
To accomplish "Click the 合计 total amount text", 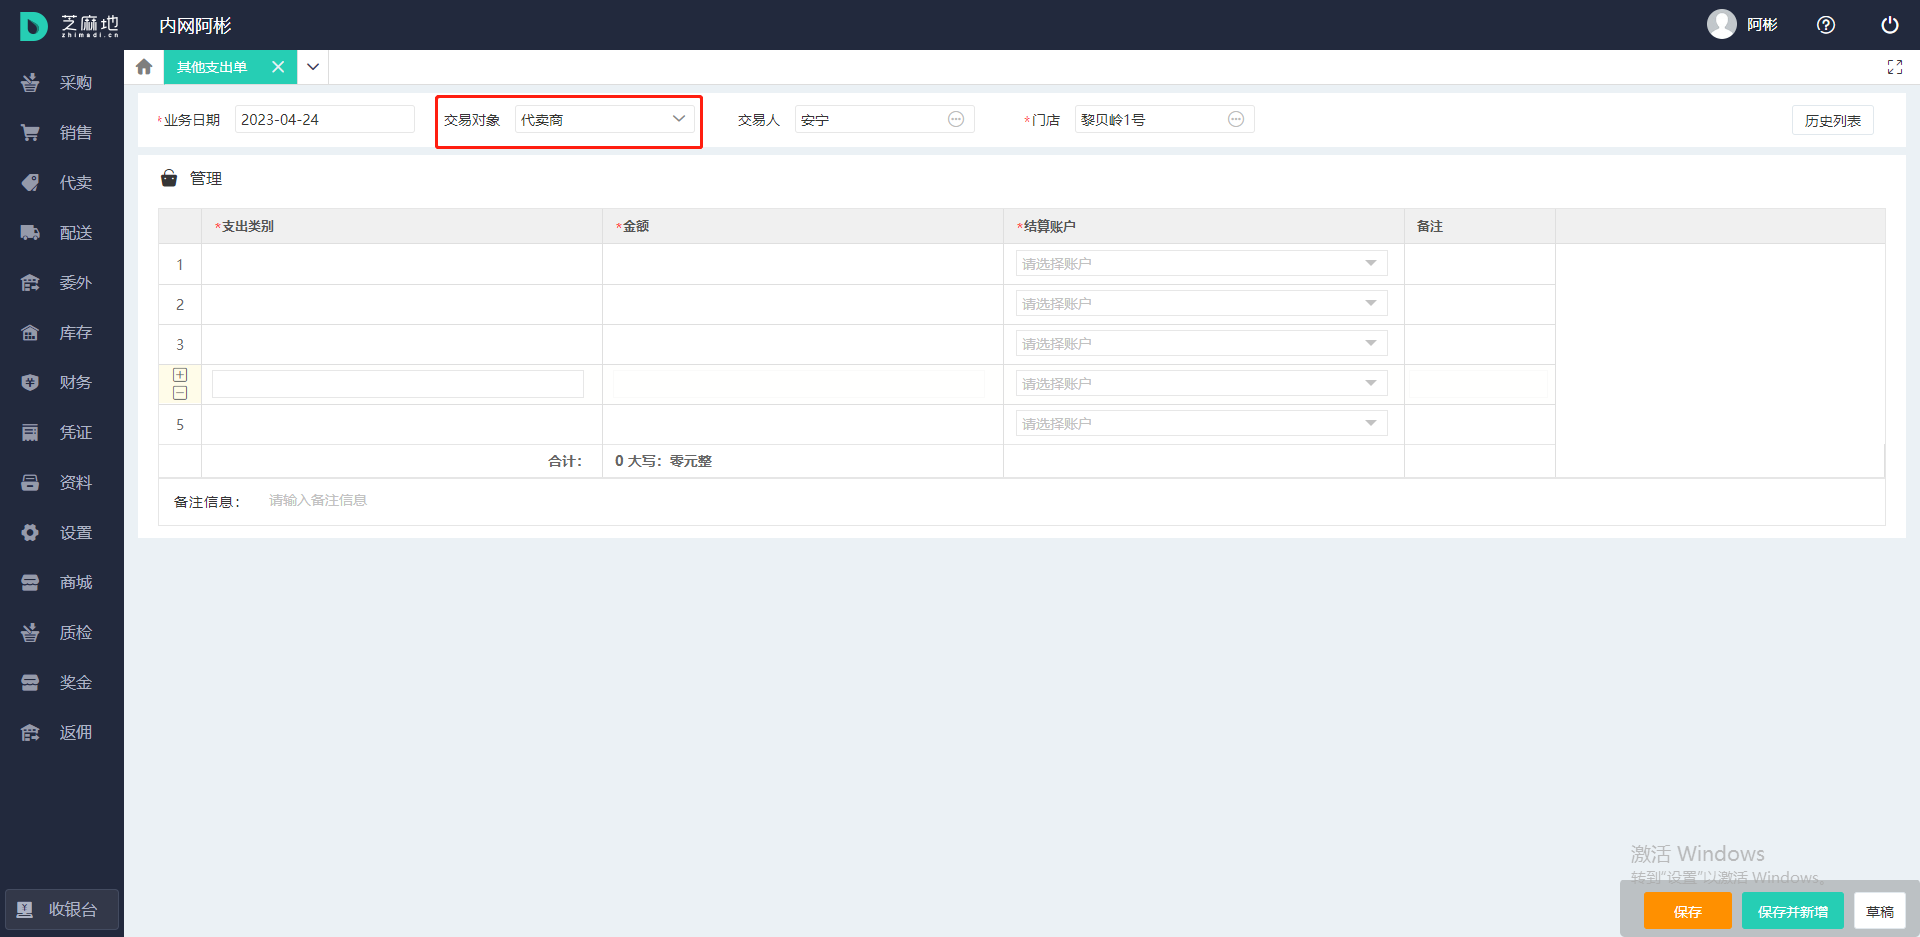I will click(663, 461).
